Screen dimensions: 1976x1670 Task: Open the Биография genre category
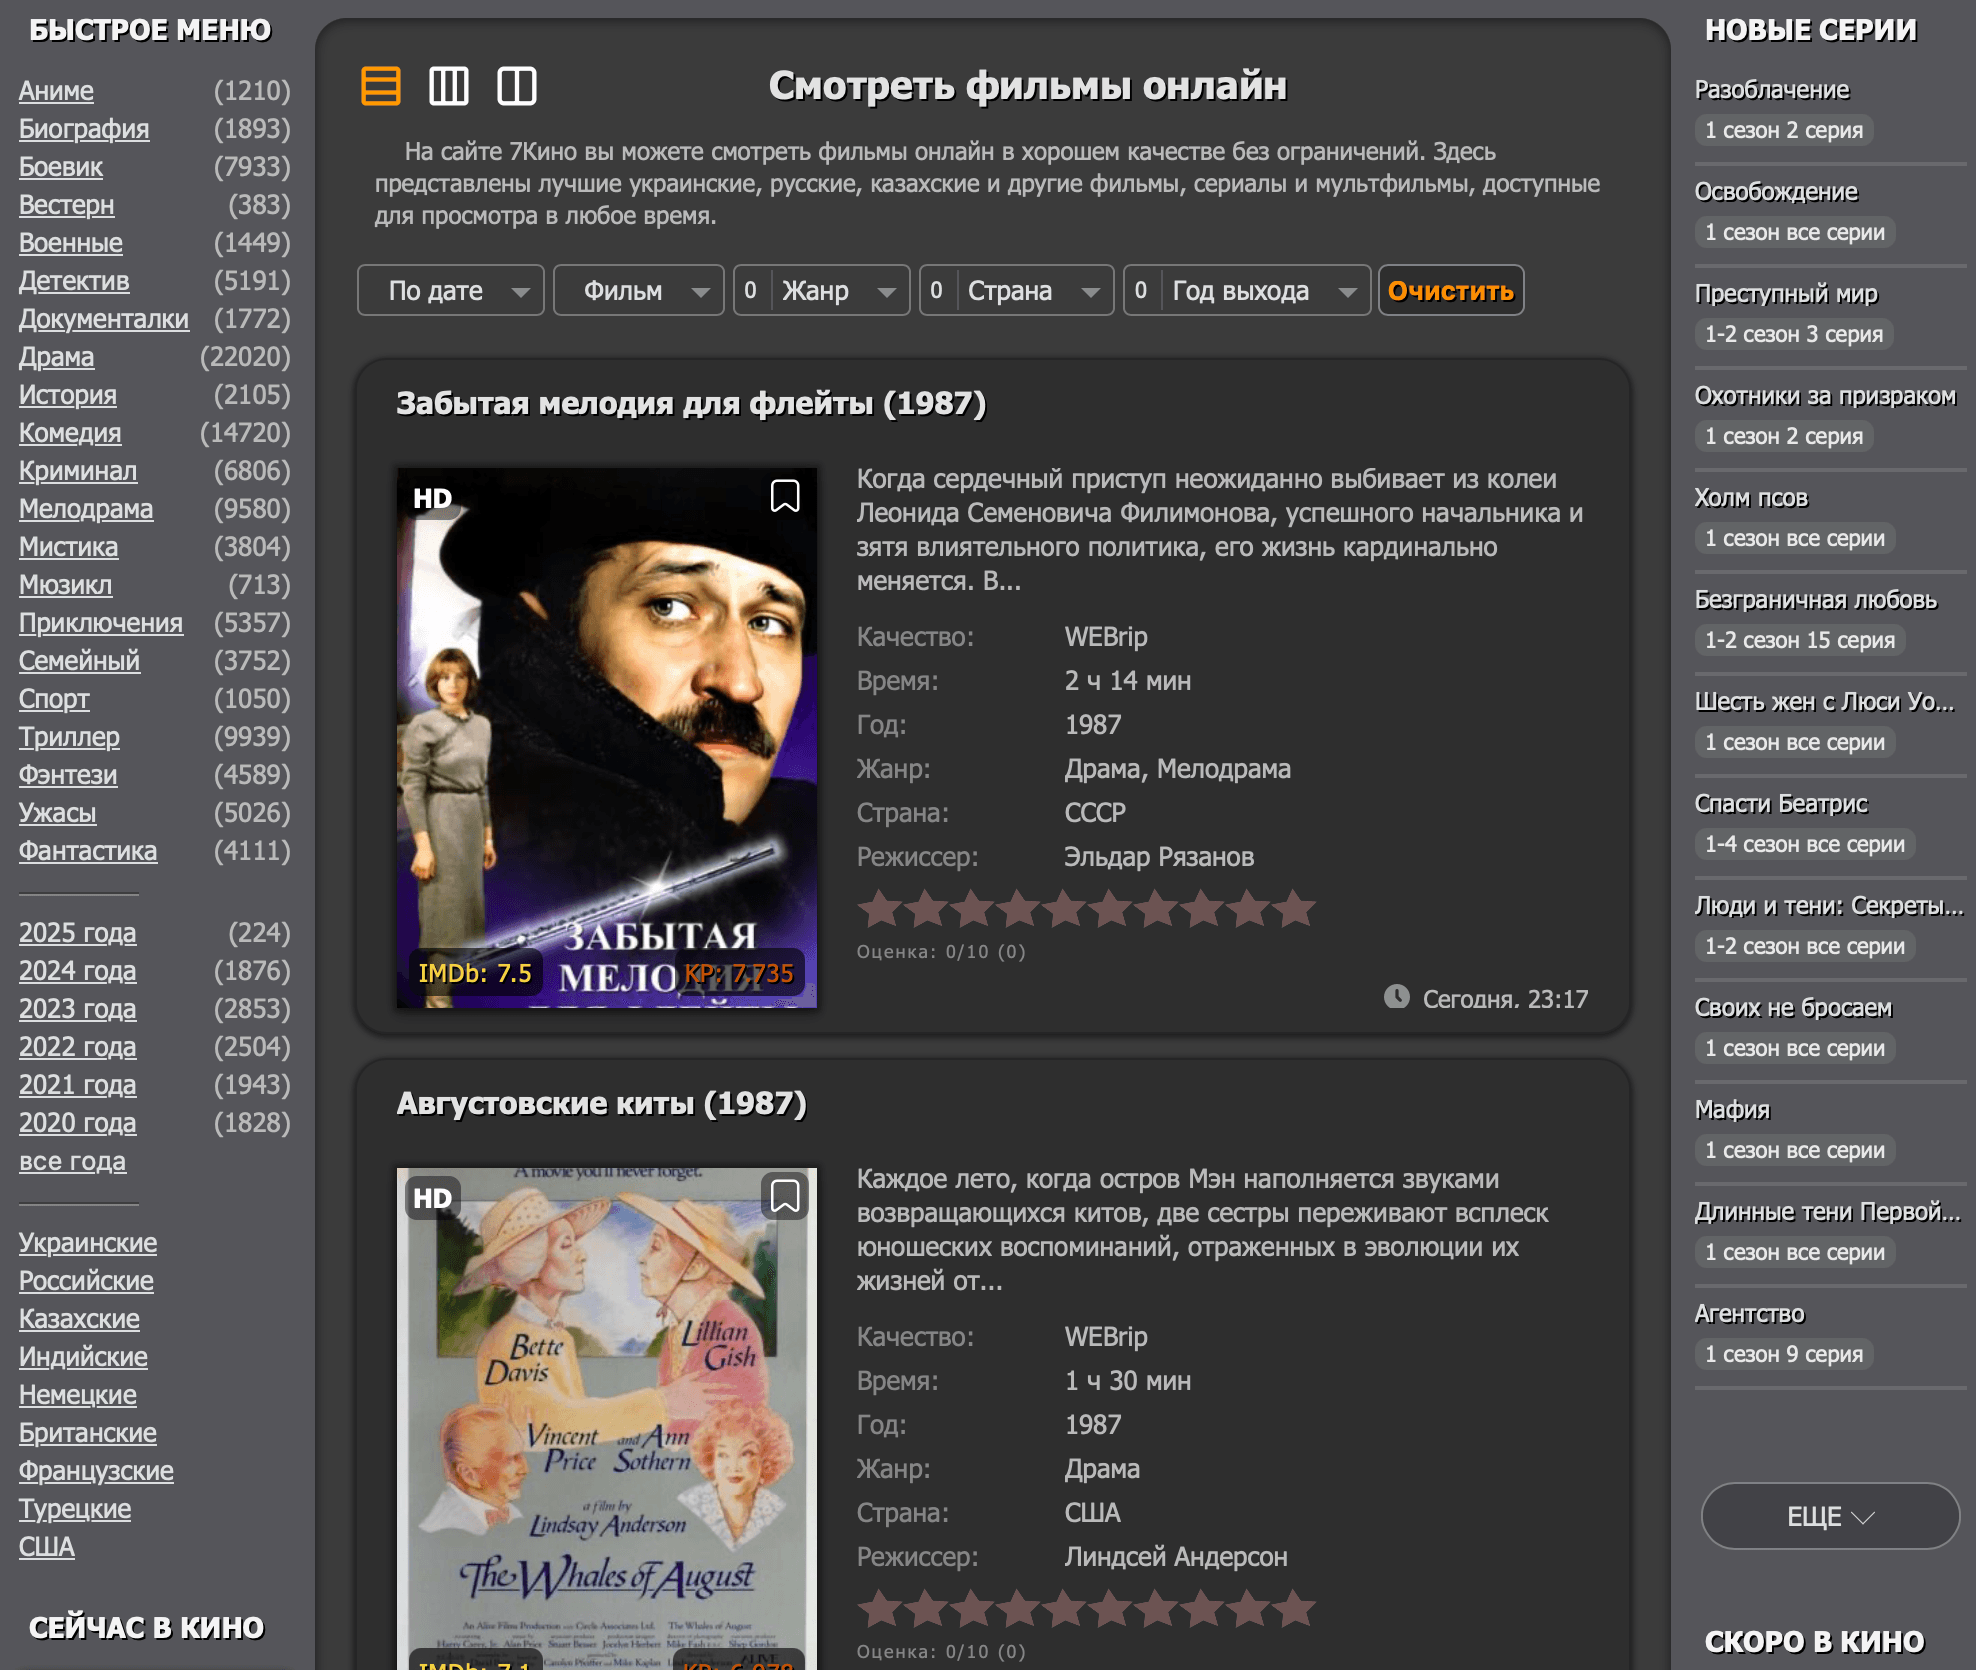84,129
